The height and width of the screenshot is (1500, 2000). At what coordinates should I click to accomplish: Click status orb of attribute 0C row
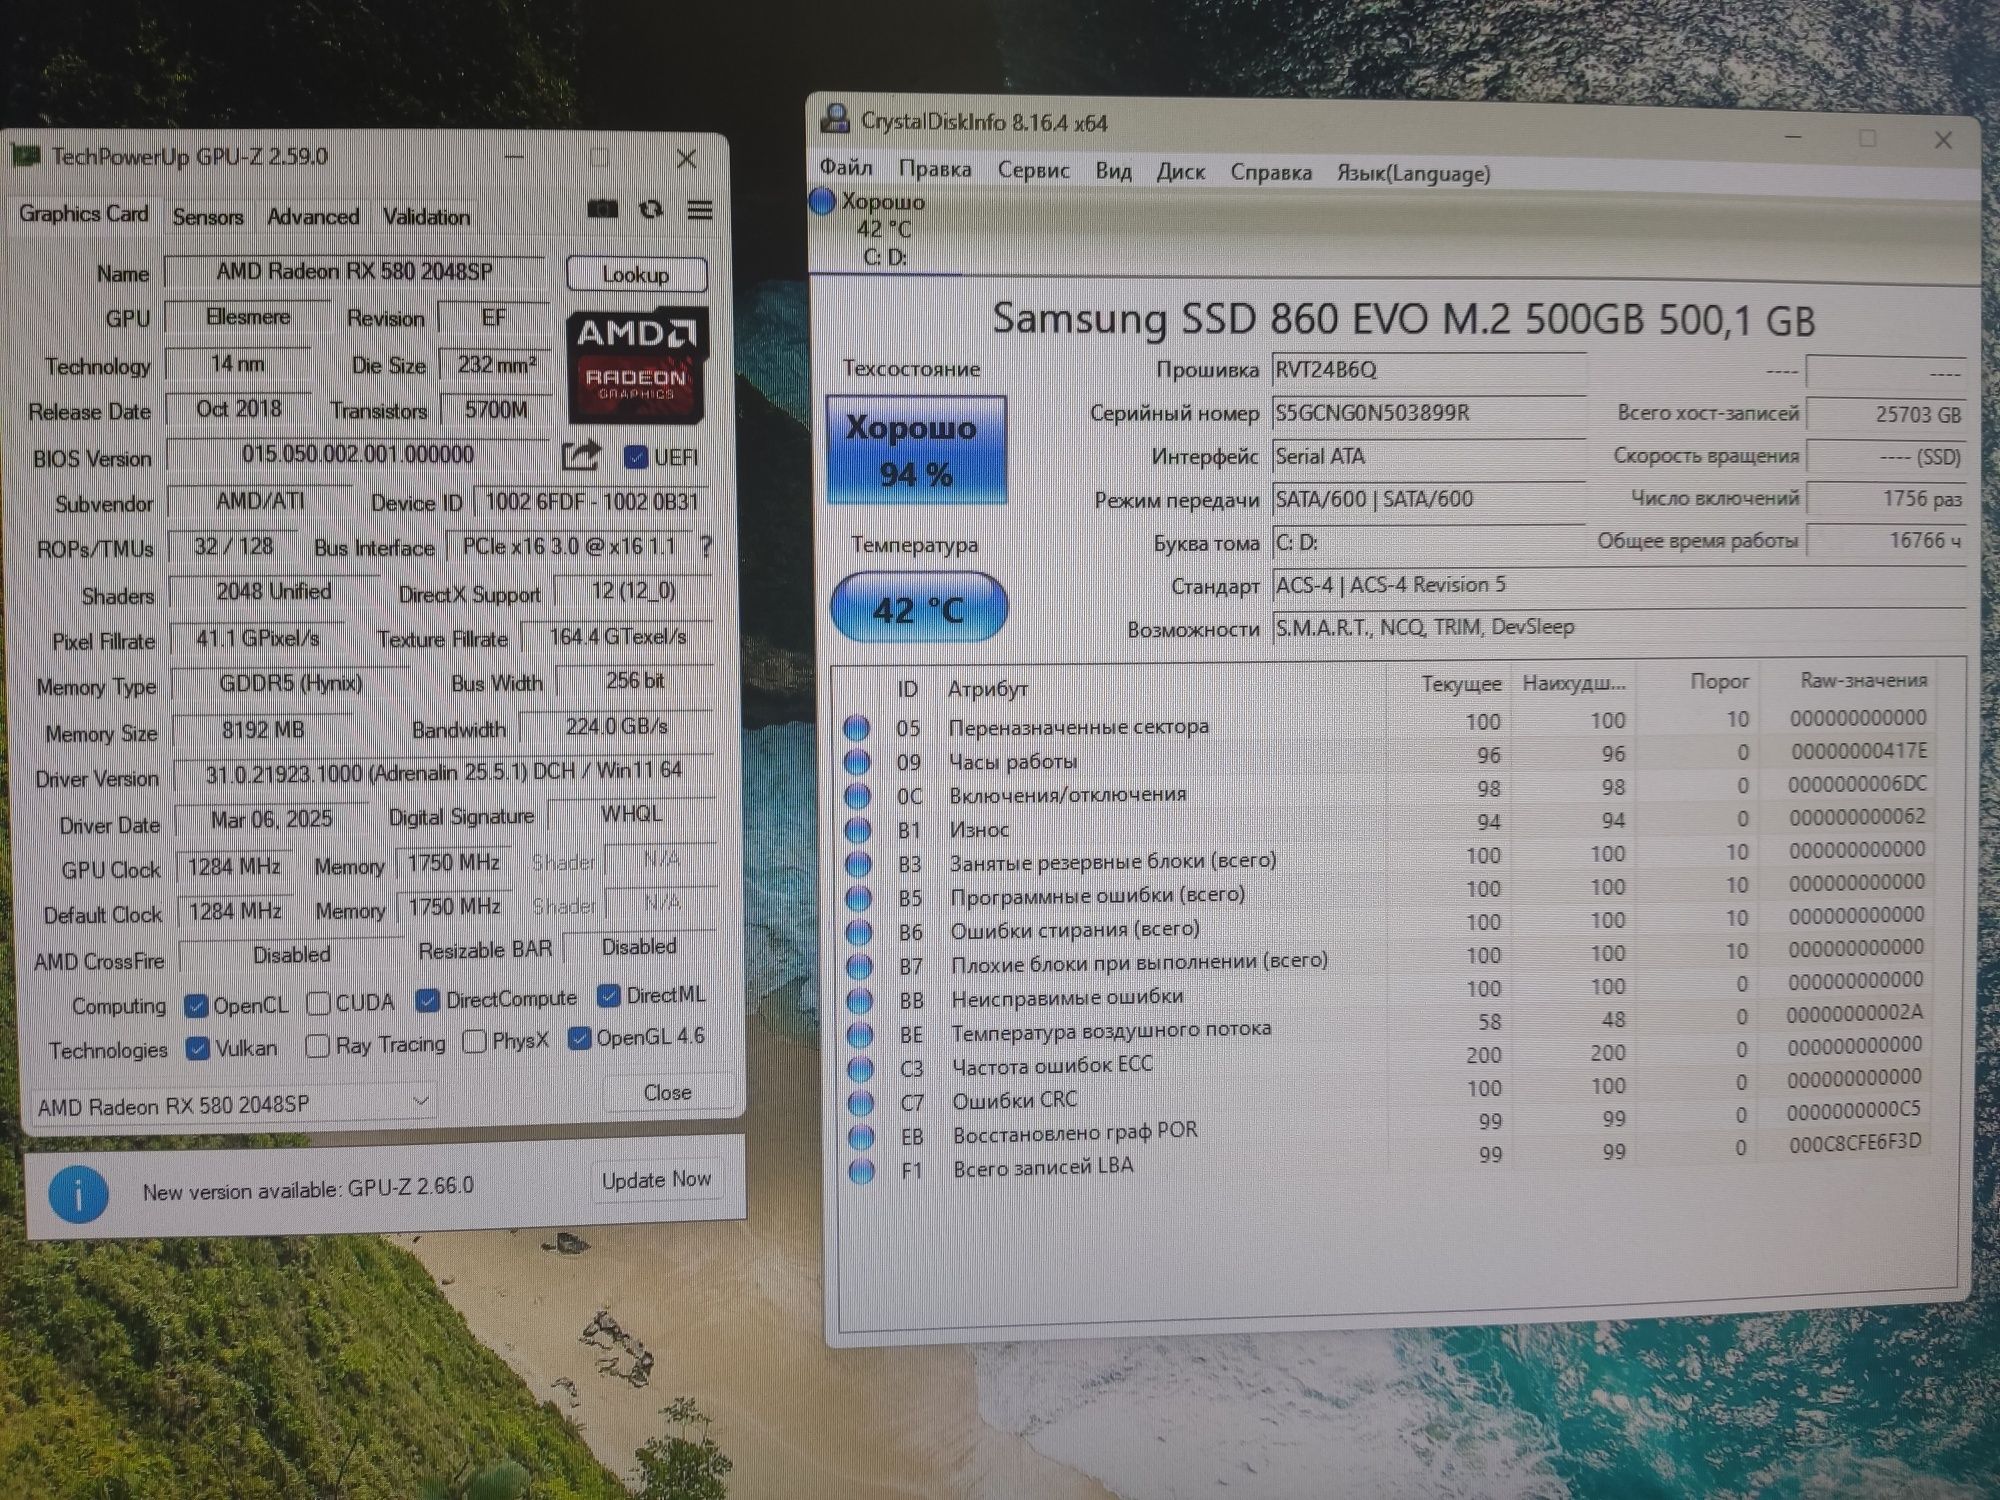[858, 796]
